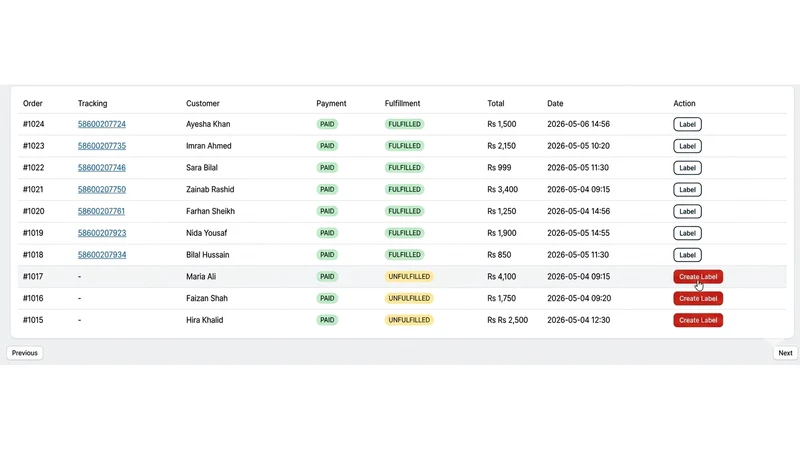Click Label button for Bilal Hussain's order

pos(687,255)
